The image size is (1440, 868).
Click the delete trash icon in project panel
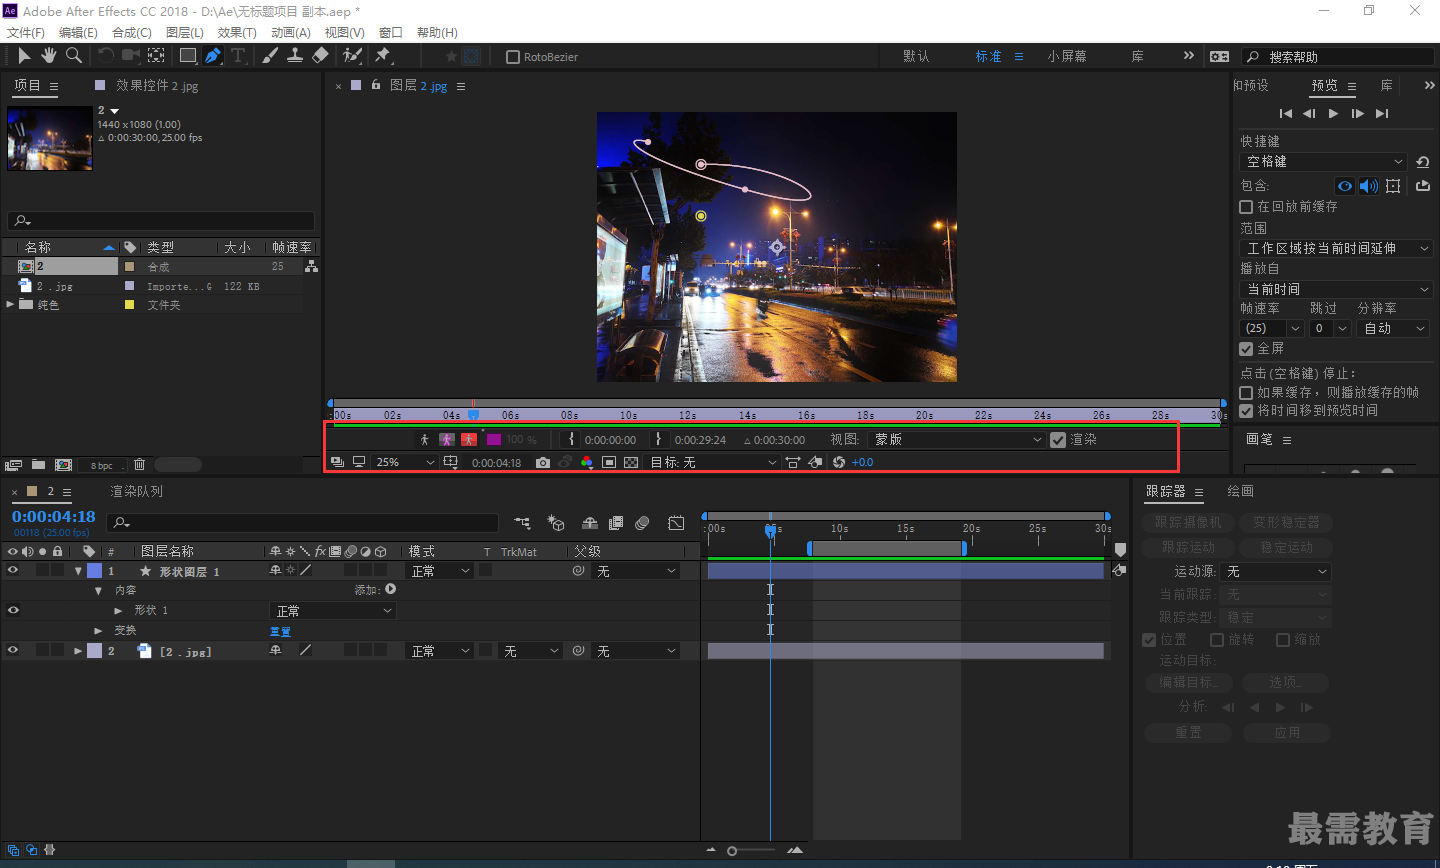[x=140, y=464]
